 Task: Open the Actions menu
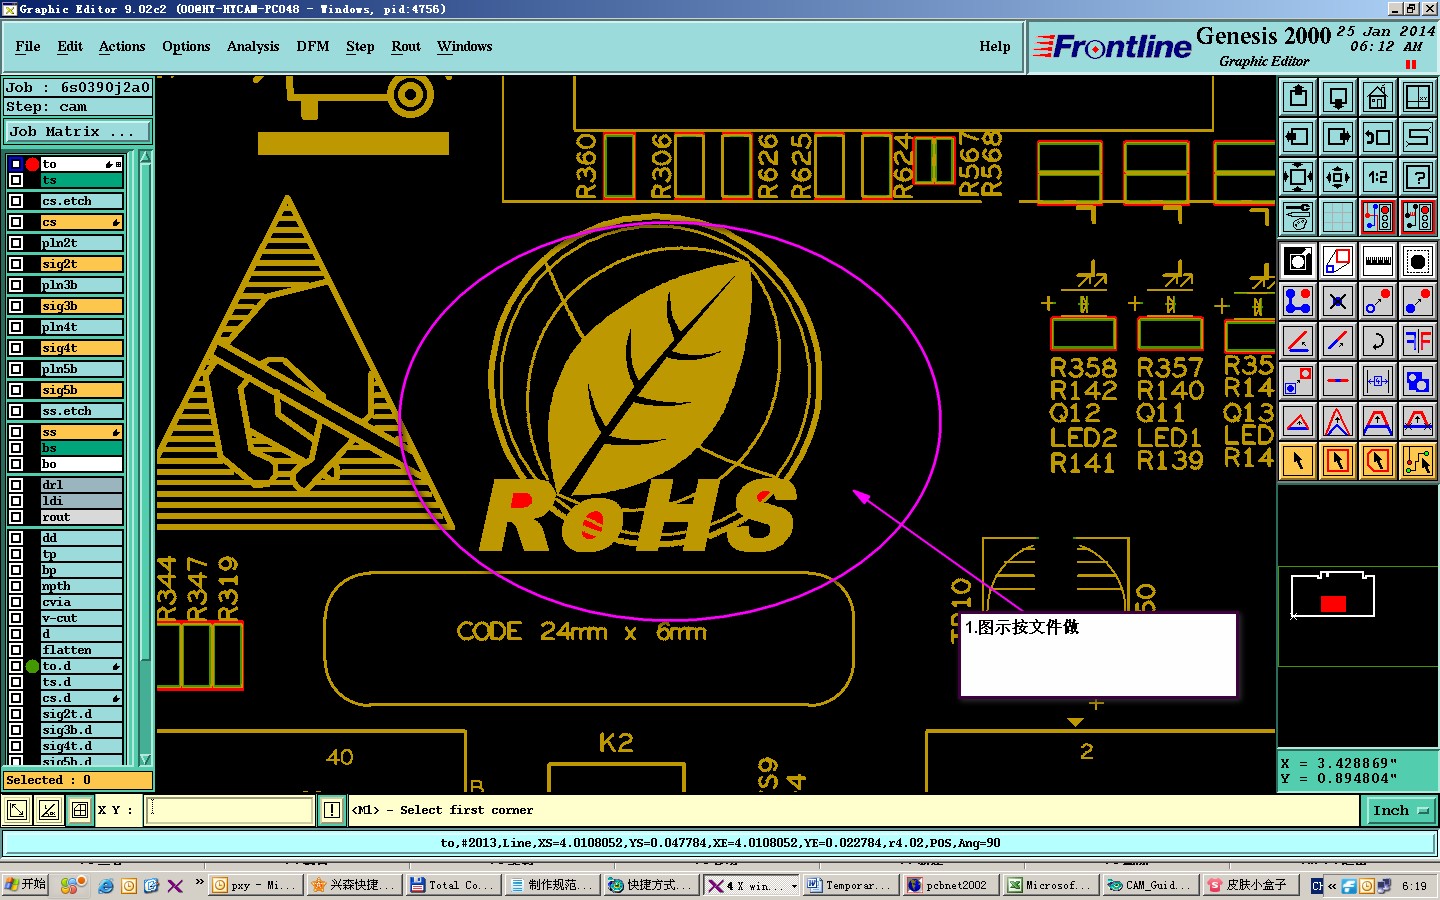coord(122,46)
